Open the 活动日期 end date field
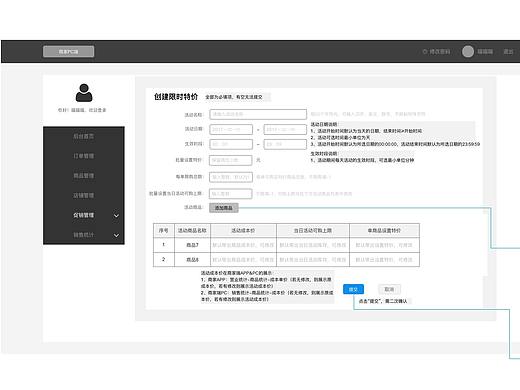This screenshot has width=520, height=390. [285, 129]
